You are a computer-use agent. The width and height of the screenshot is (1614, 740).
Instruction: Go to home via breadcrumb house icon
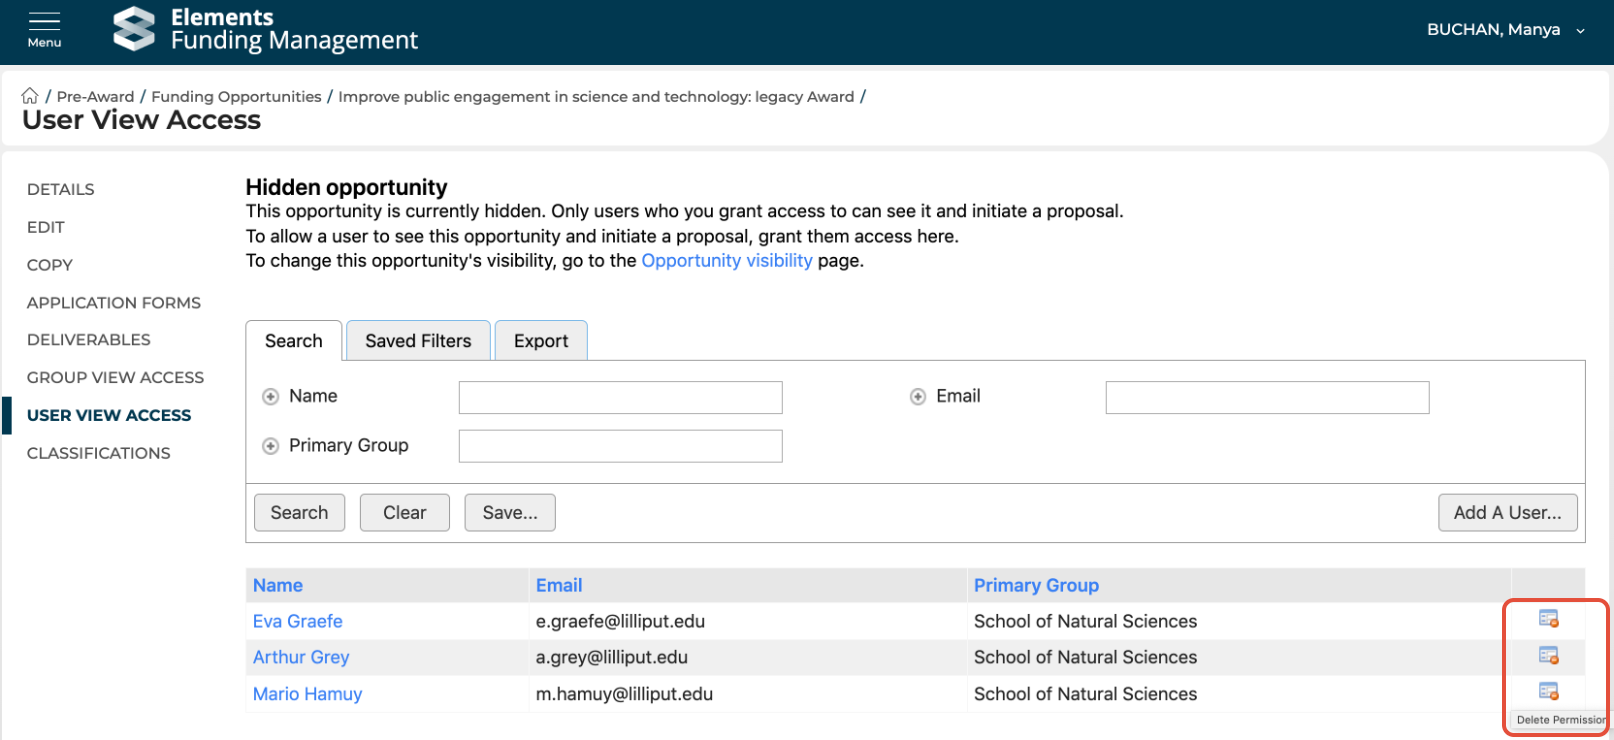[30, 96]
